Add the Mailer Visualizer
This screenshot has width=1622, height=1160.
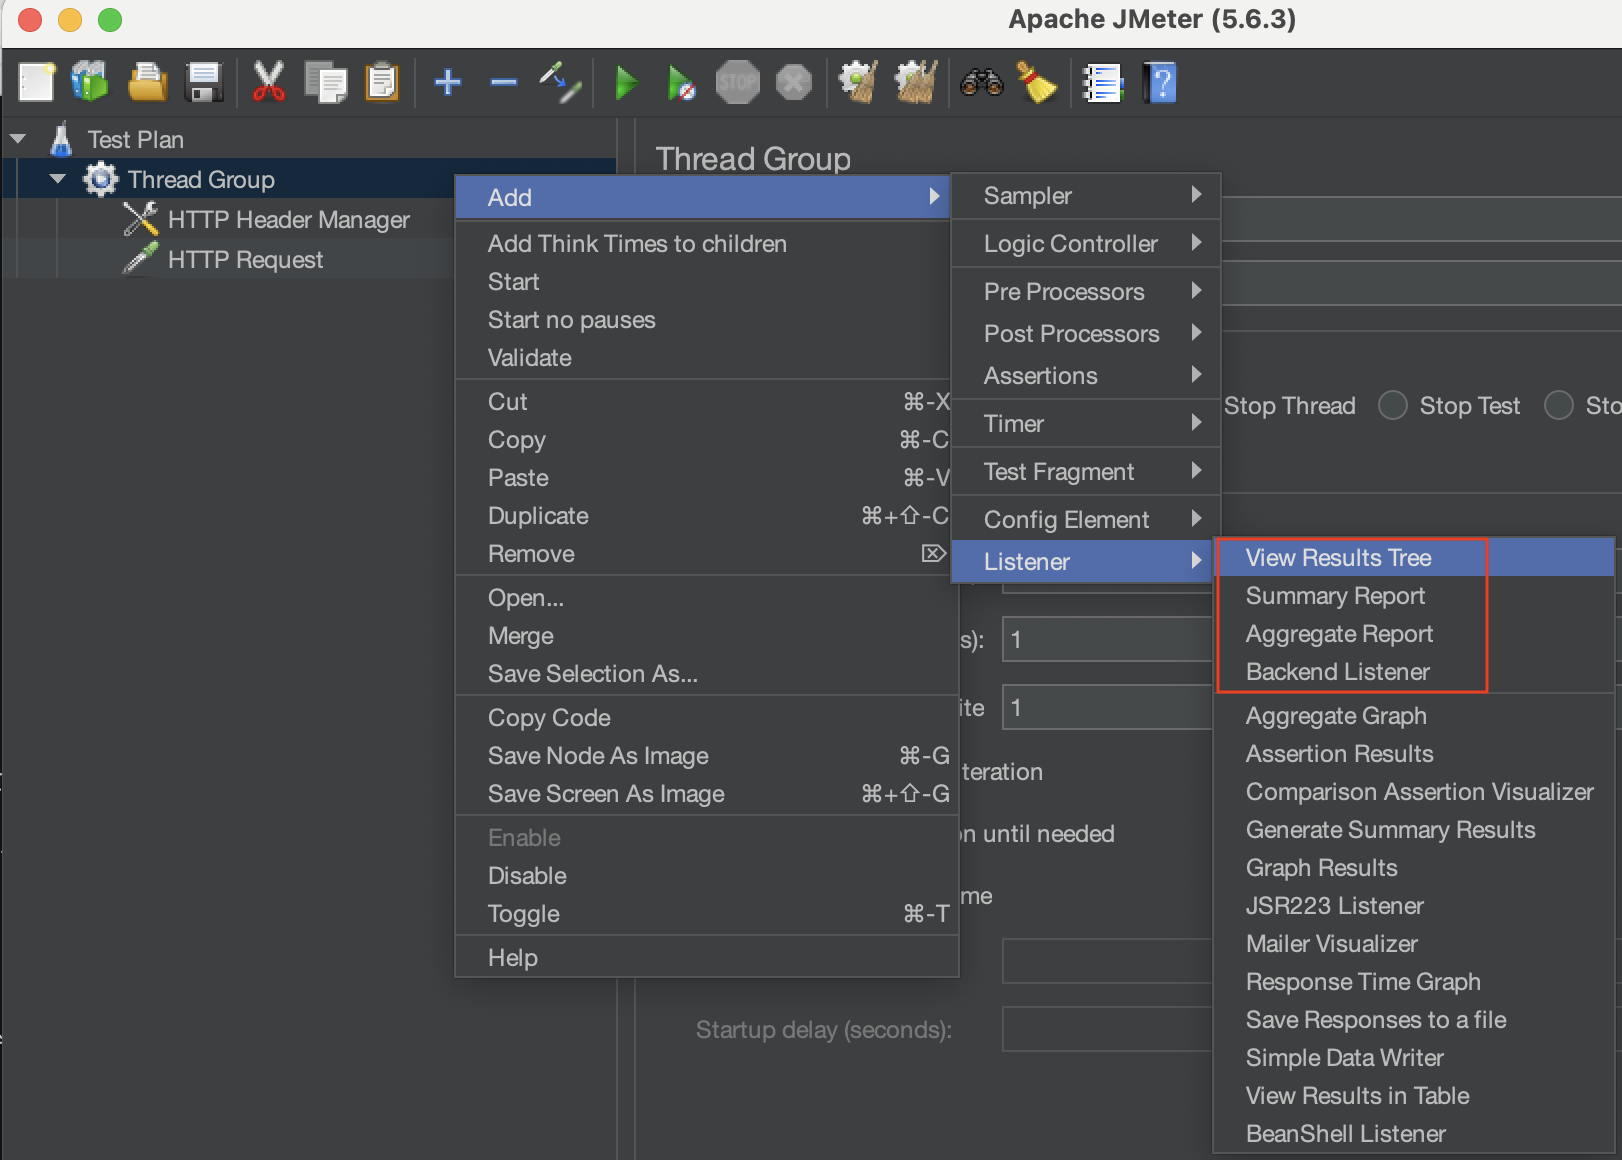[1414, 944]
